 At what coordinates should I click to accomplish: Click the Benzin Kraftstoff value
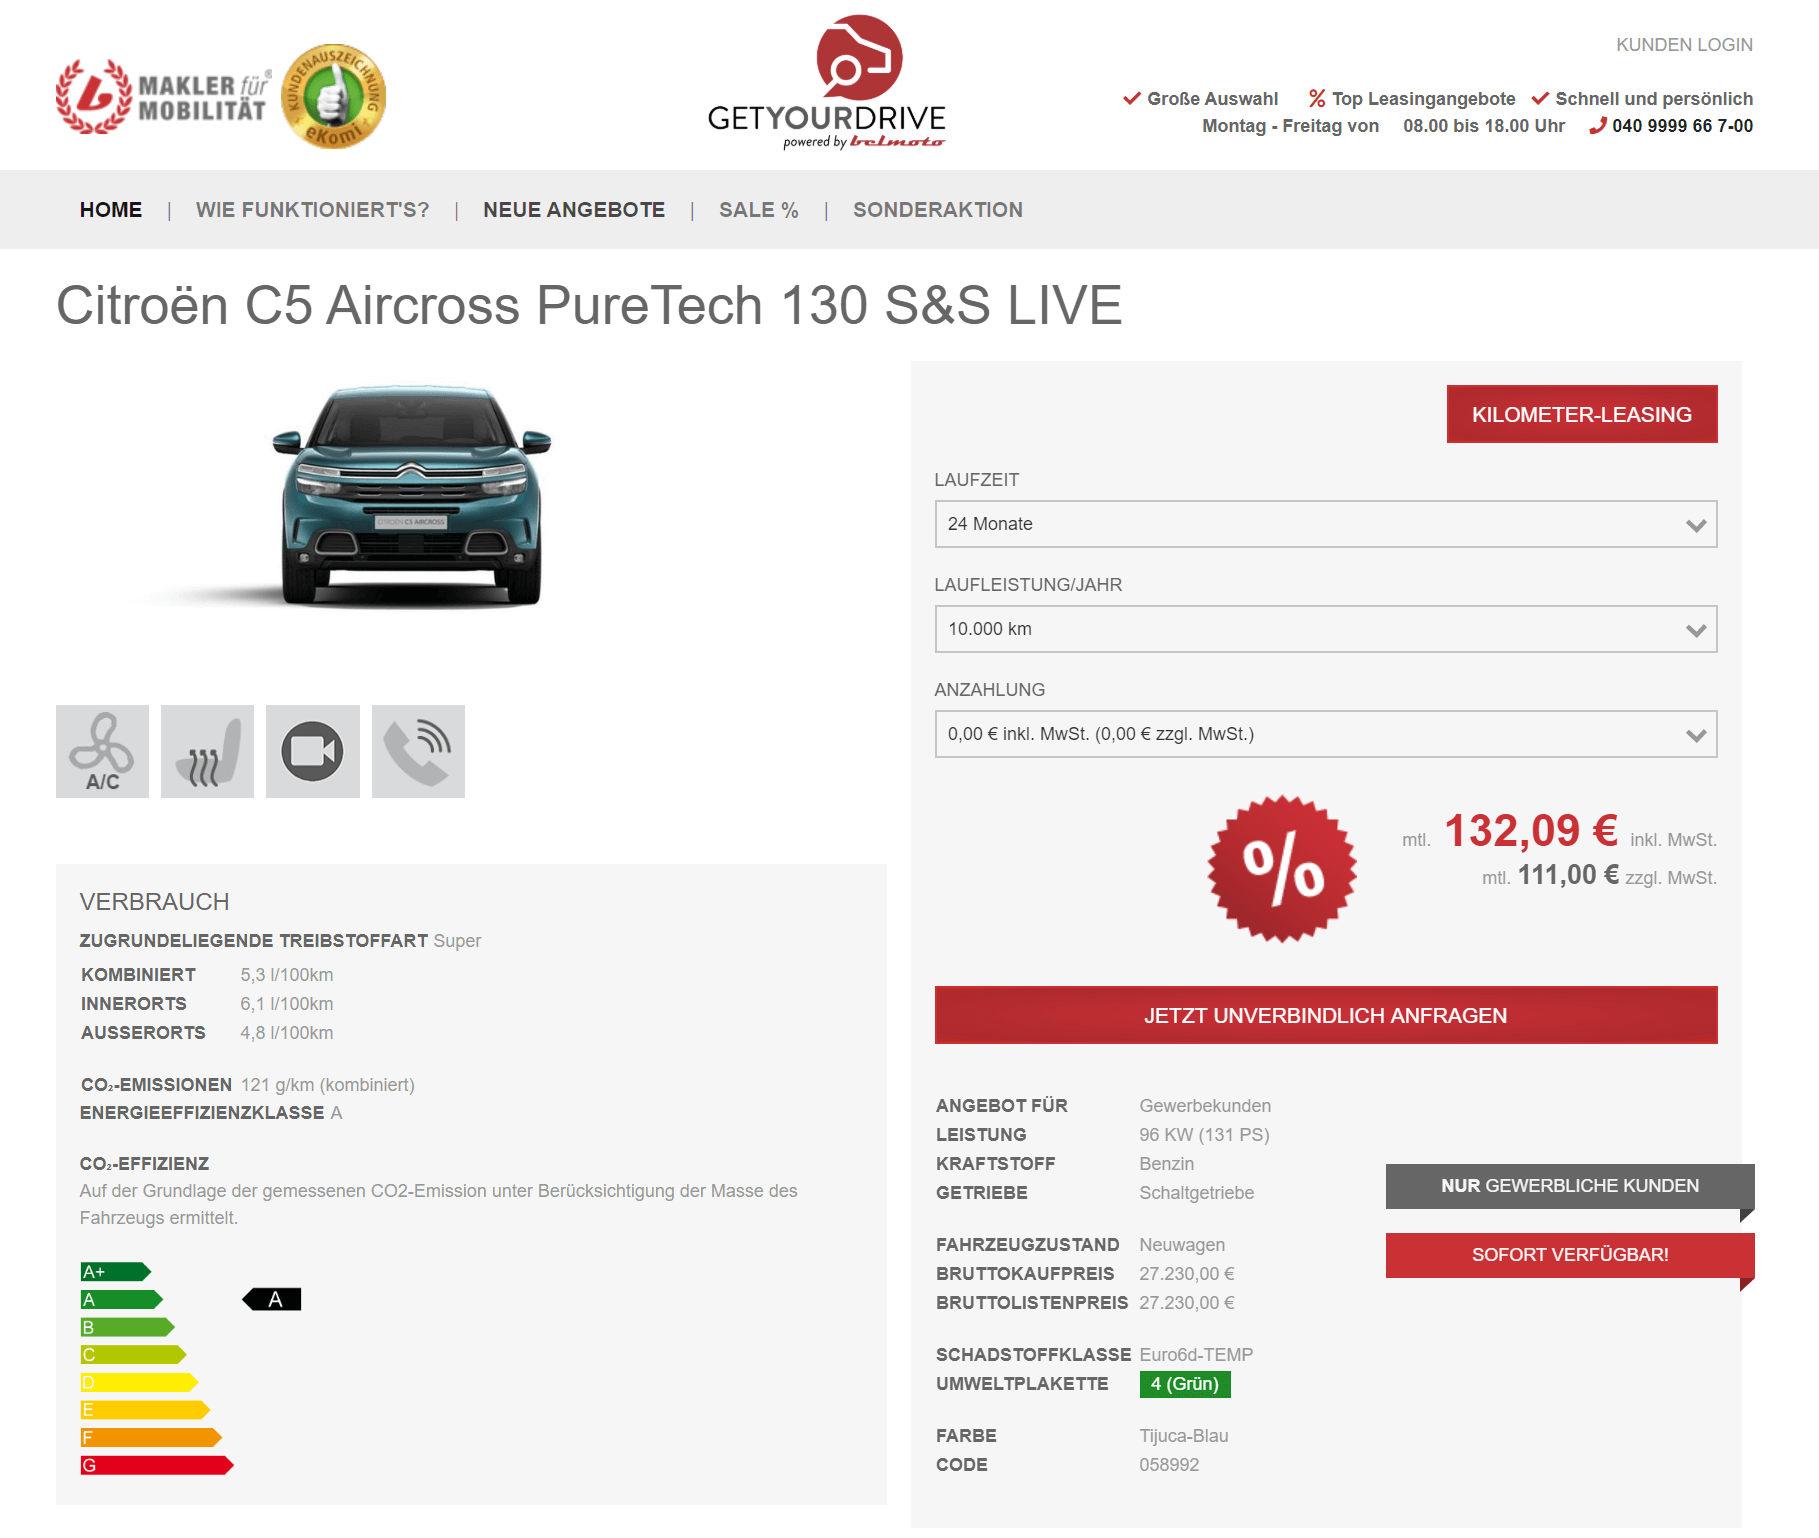[1167, 1164]
